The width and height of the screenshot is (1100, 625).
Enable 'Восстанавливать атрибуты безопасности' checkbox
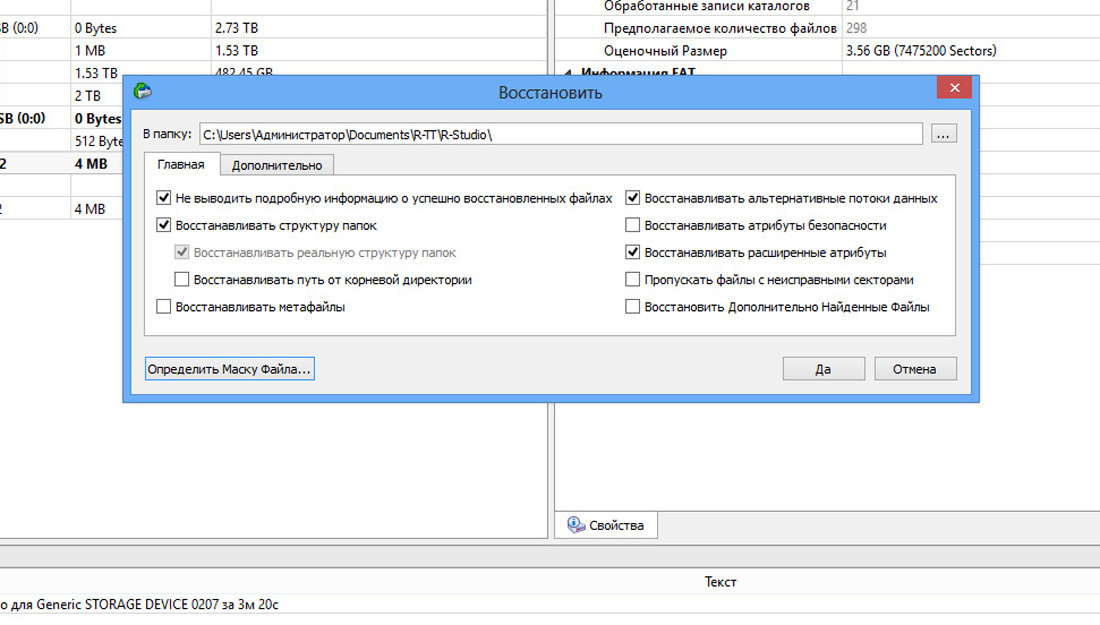click(x=633, y=226)
